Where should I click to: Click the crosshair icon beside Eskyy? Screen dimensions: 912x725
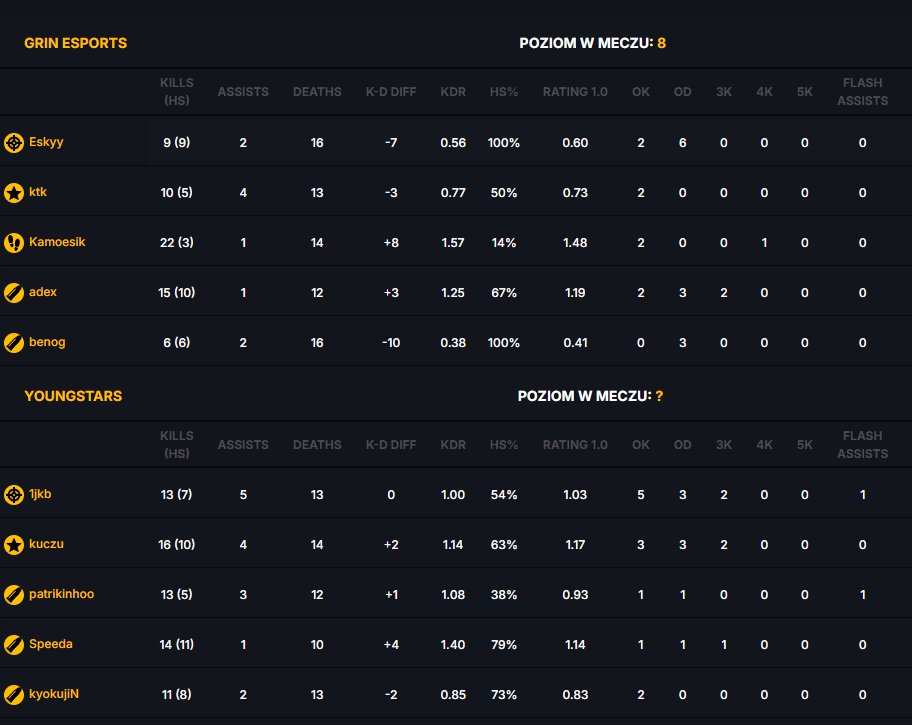(13, 143)
